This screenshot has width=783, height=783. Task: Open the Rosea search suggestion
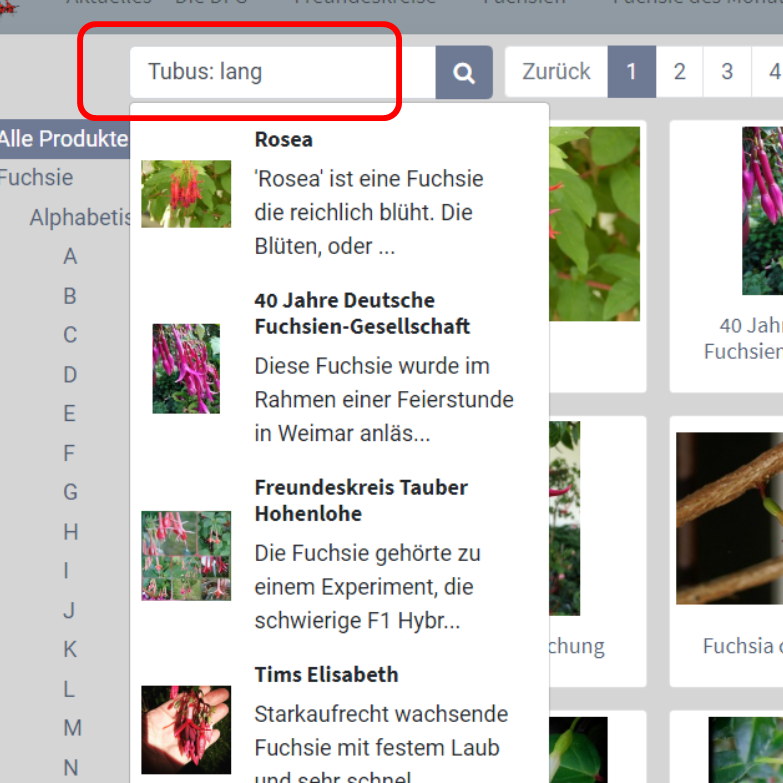(284, 139)
